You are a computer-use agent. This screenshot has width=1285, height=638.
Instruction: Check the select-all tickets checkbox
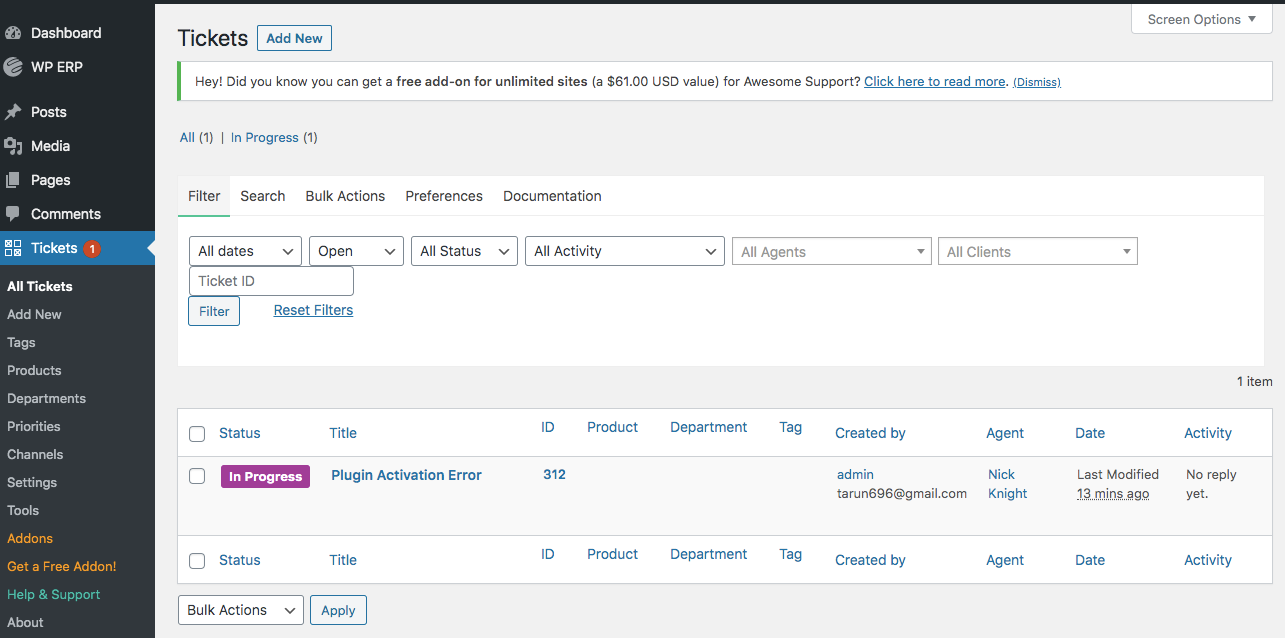click(x=197, y=432)
